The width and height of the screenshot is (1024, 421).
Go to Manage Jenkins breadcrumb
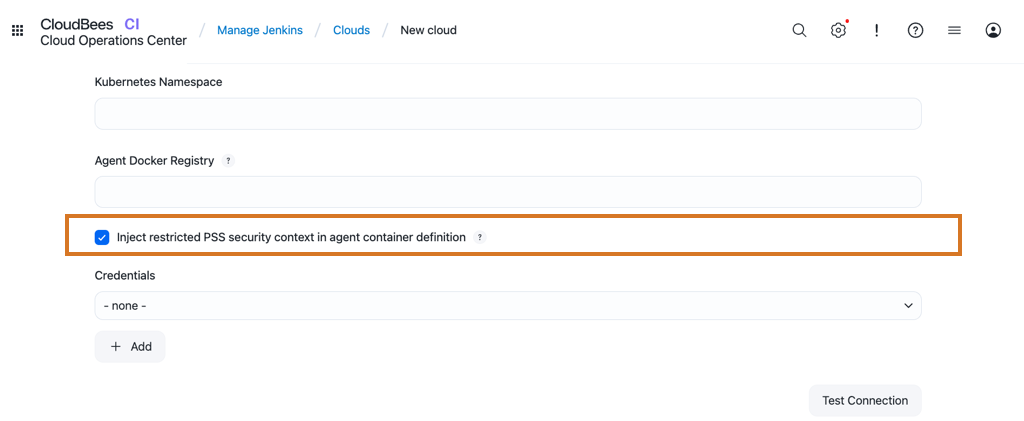260,31
